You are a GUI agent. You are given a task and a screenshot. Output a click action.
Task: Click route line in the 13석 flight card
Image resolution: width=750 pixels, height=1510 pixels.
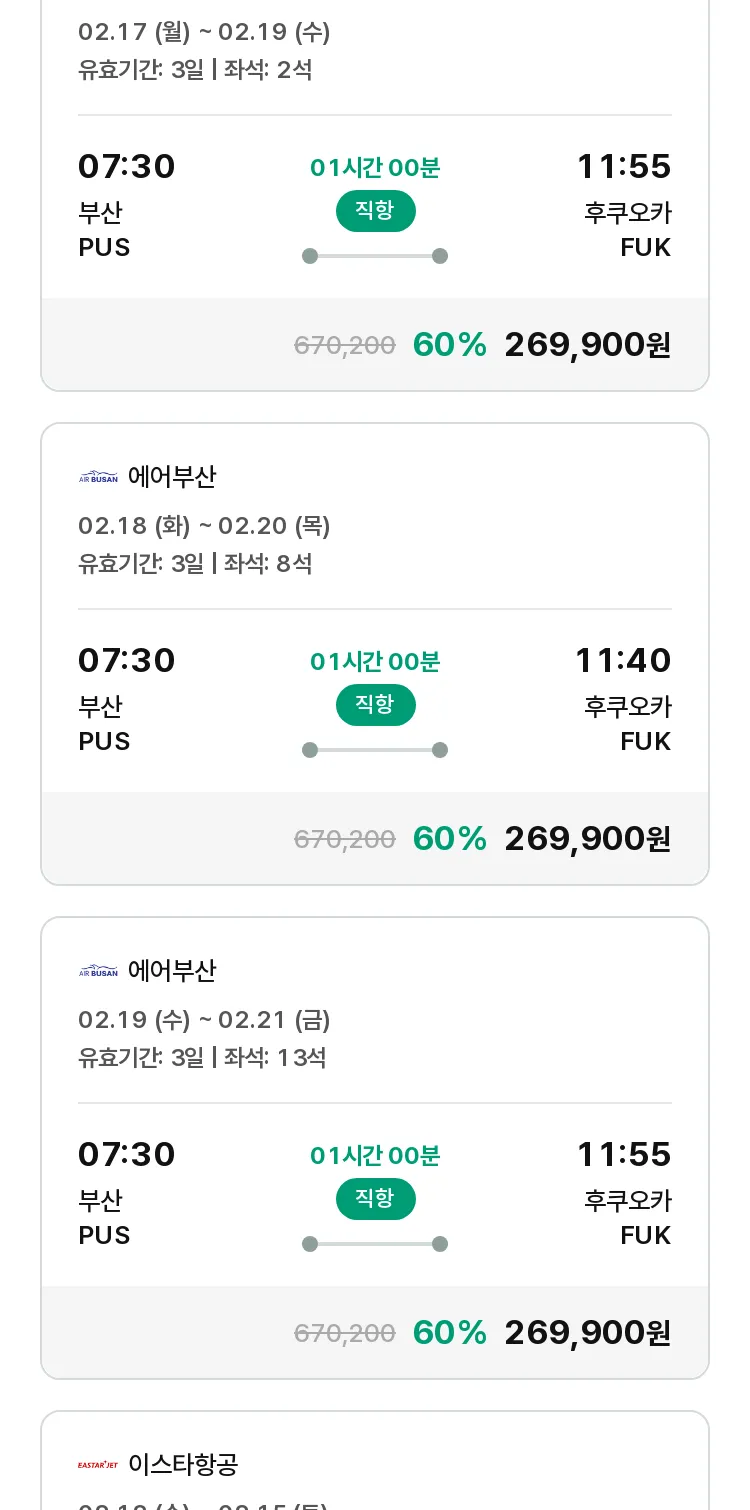coord(375,1244)
